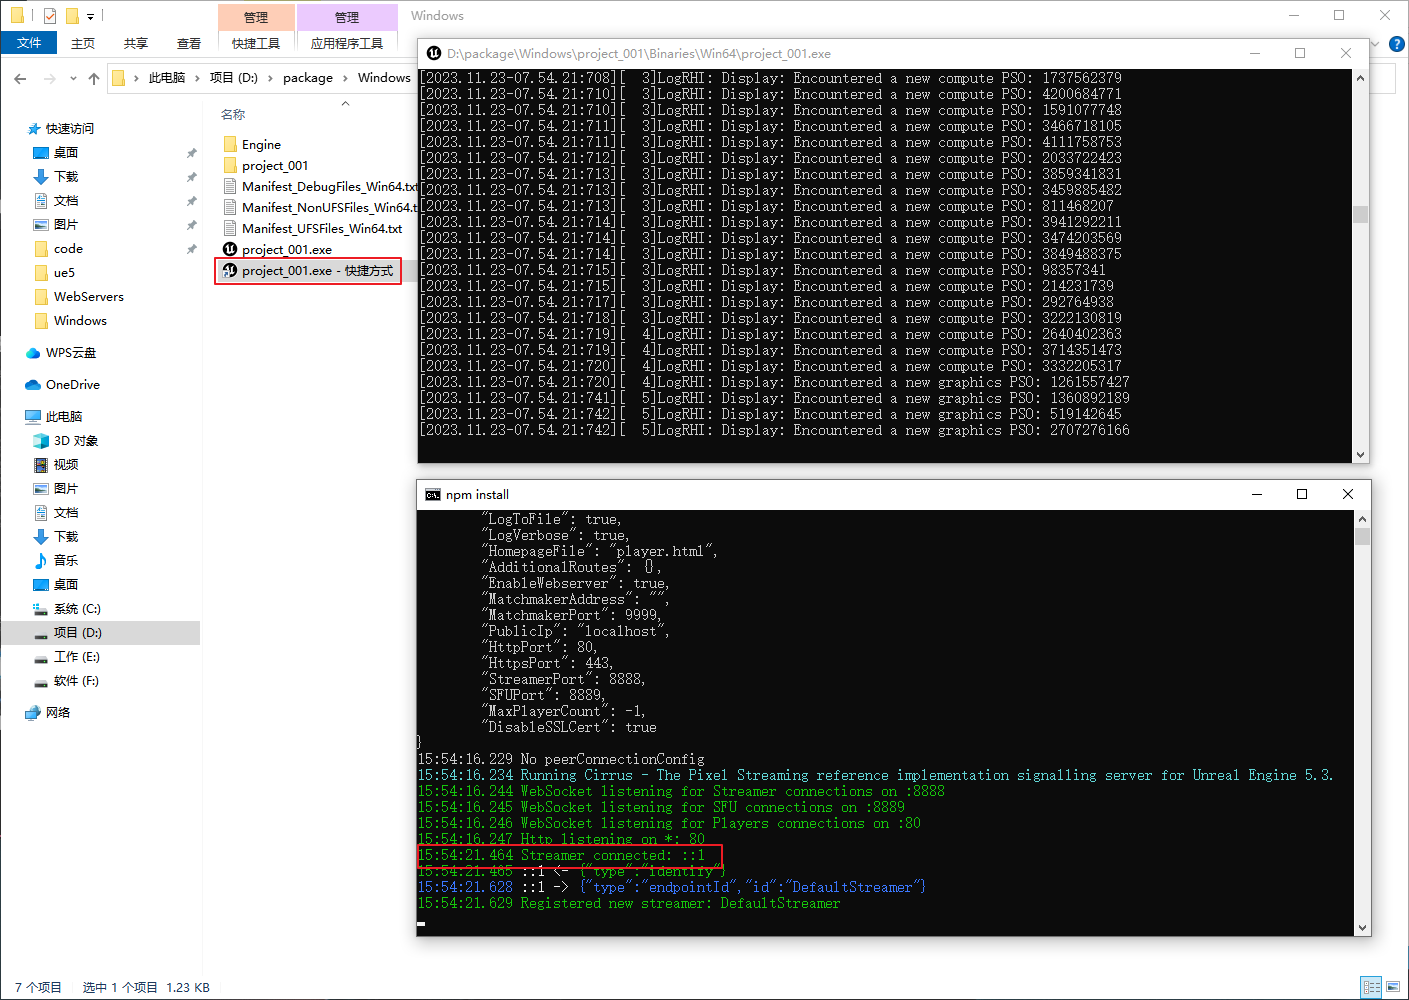The width and height of the screenshot is (1409, 1000).
Task: Select 此电脑 in the navigation tree
Action: point(64,417)
